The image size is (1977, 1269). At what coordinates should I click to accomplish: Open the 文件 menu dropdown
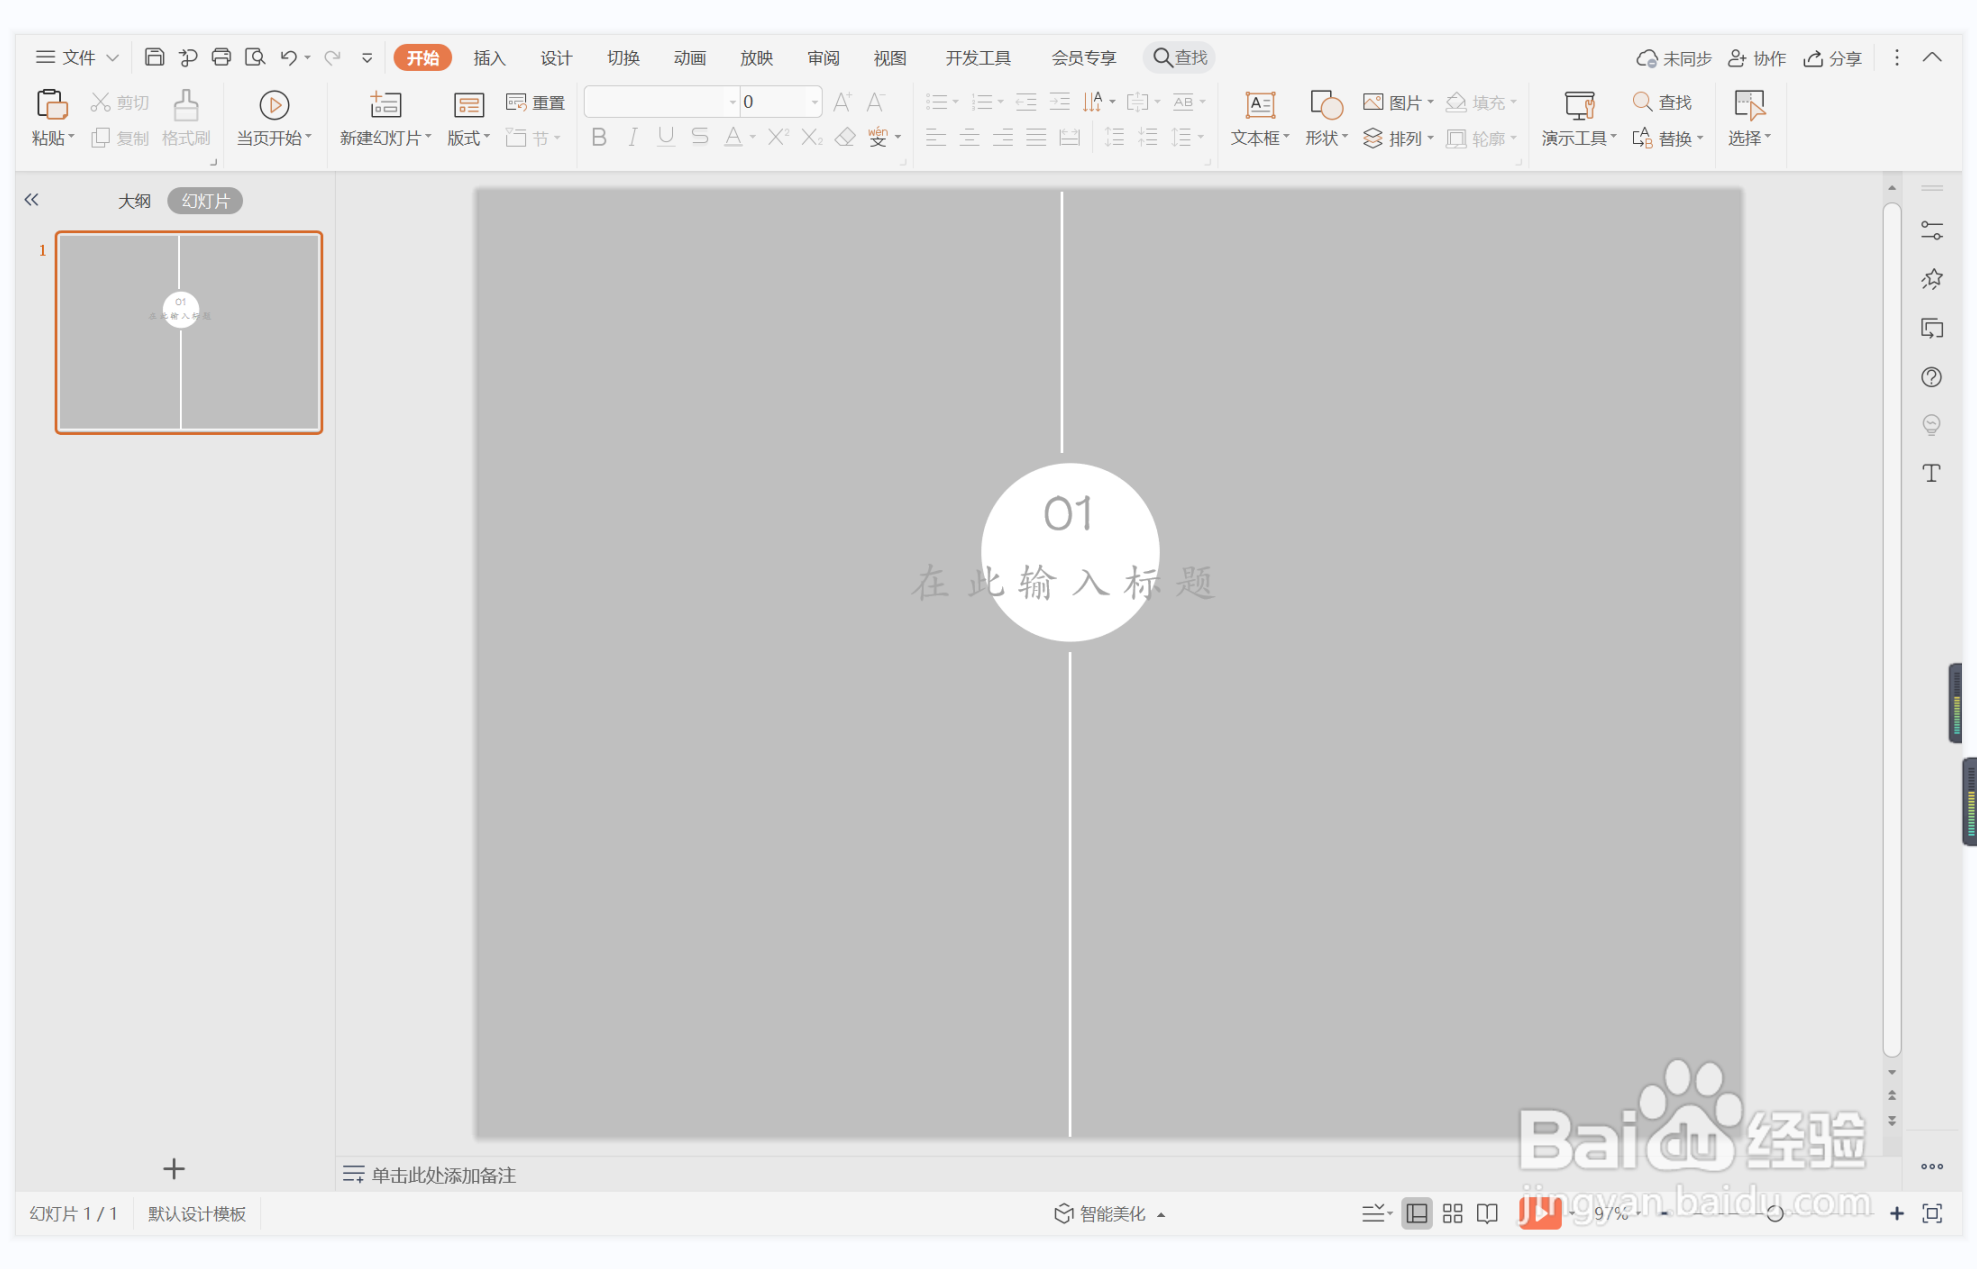pyautogui.click(x=77, y=57)
